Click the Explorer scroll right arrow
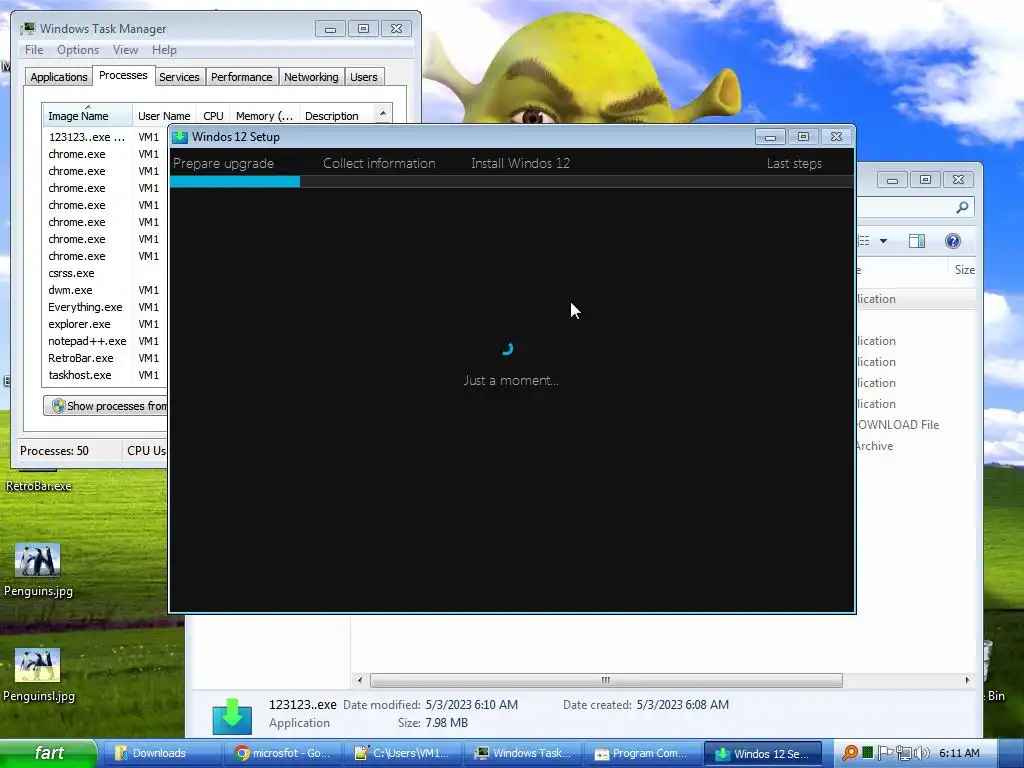Image resolution: width=1024 pixels, height=768 pixels. [967, 680]
